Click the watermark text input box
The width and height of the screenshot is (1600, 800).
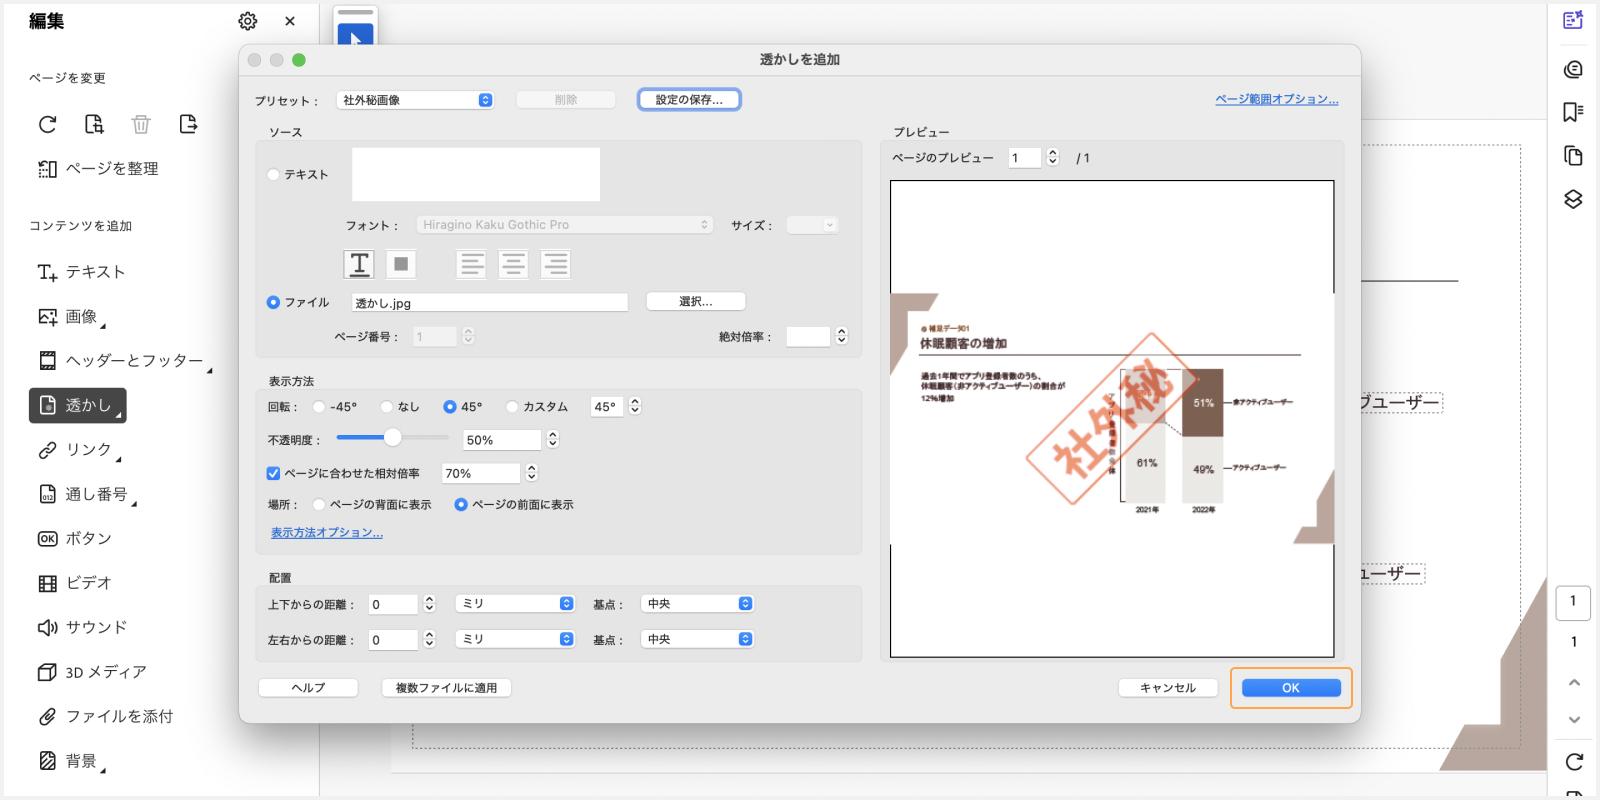pos(476,174)
